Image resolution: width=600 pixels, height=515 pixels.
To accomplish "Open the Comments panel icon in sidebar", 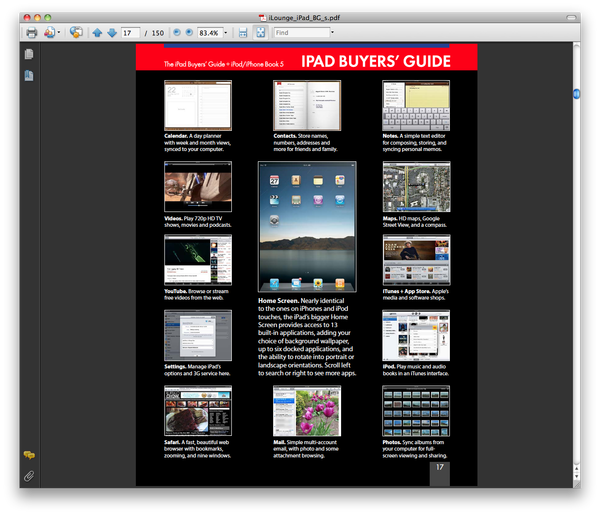I will pos(29,455).
